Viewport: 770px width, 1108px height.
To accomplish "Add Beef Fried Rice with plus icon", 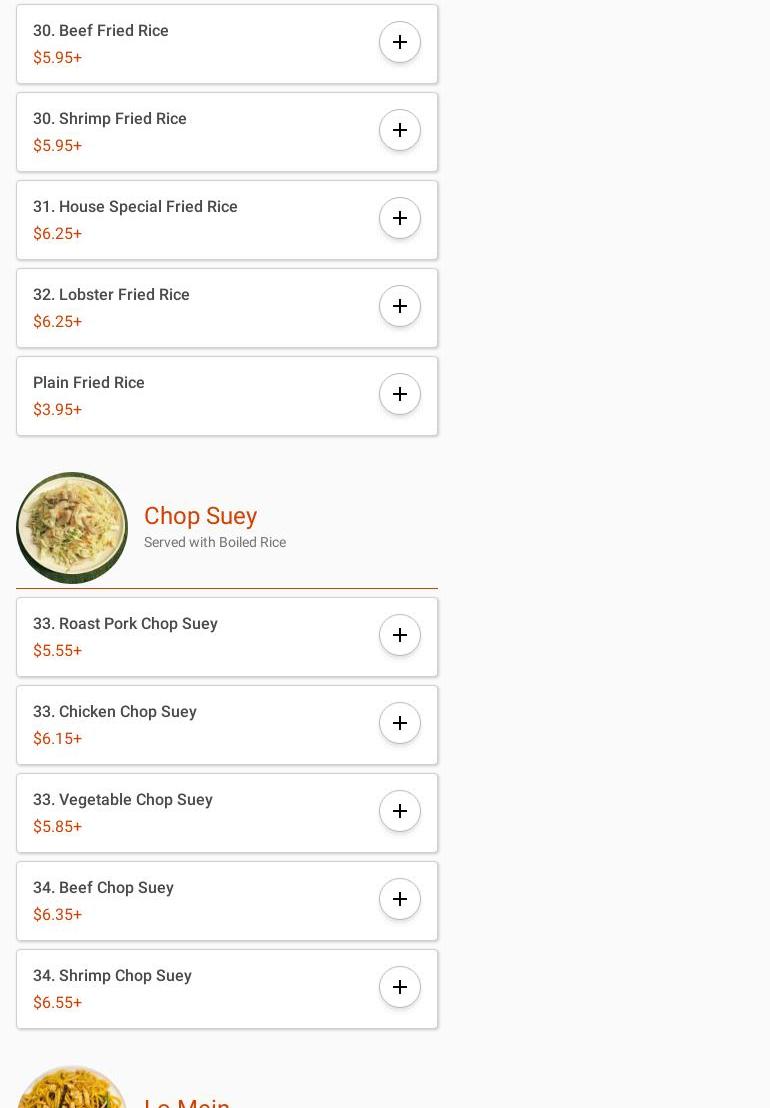I will 400,42.
